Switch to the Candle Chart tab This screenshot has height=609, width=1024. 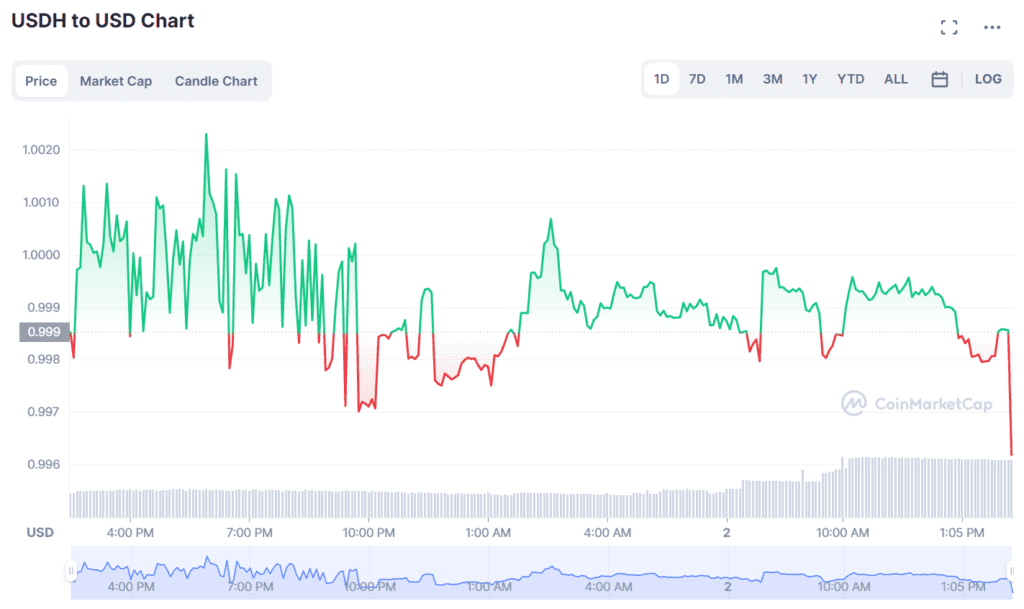click(x=216, y=81)
